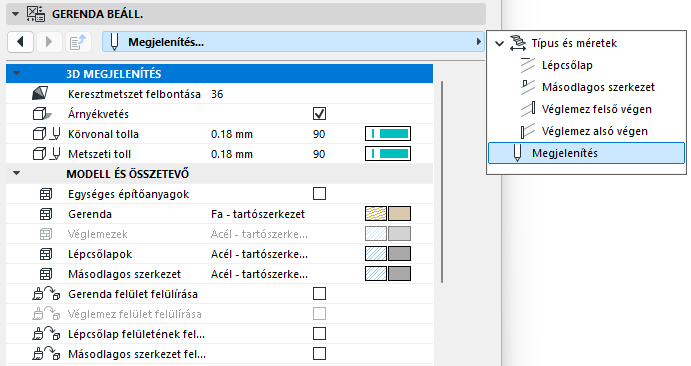
Task: Select Másodlagos szerkezet in page menu
Action: coord(598,87)
